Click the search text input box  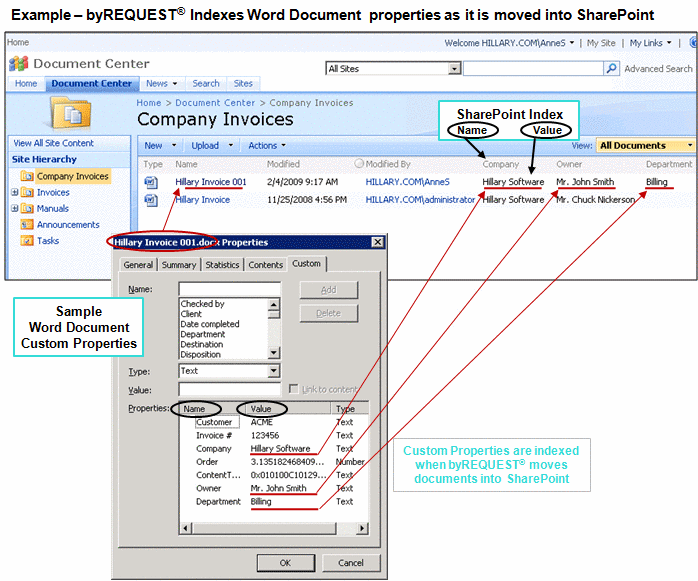pyautogui.click(x=533, y=69)
